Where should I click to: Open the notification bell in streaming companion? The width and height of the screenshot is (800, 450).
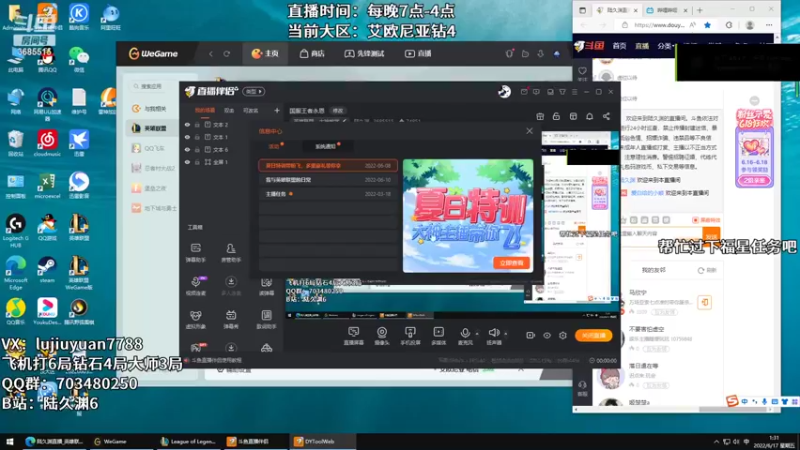tap(589, 116)
